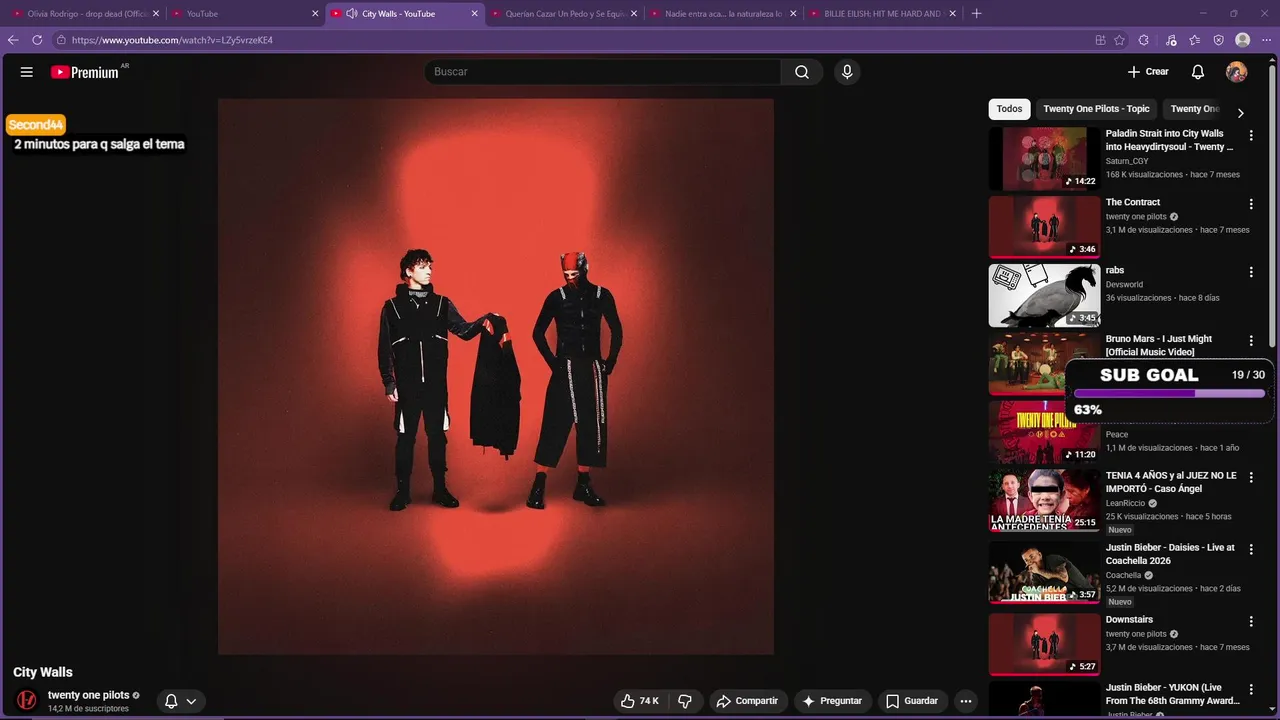Switch to Olivia Rodrigo drop dead tab
The height and width of the screenshot is (720, 1280).
click(84, 14)
